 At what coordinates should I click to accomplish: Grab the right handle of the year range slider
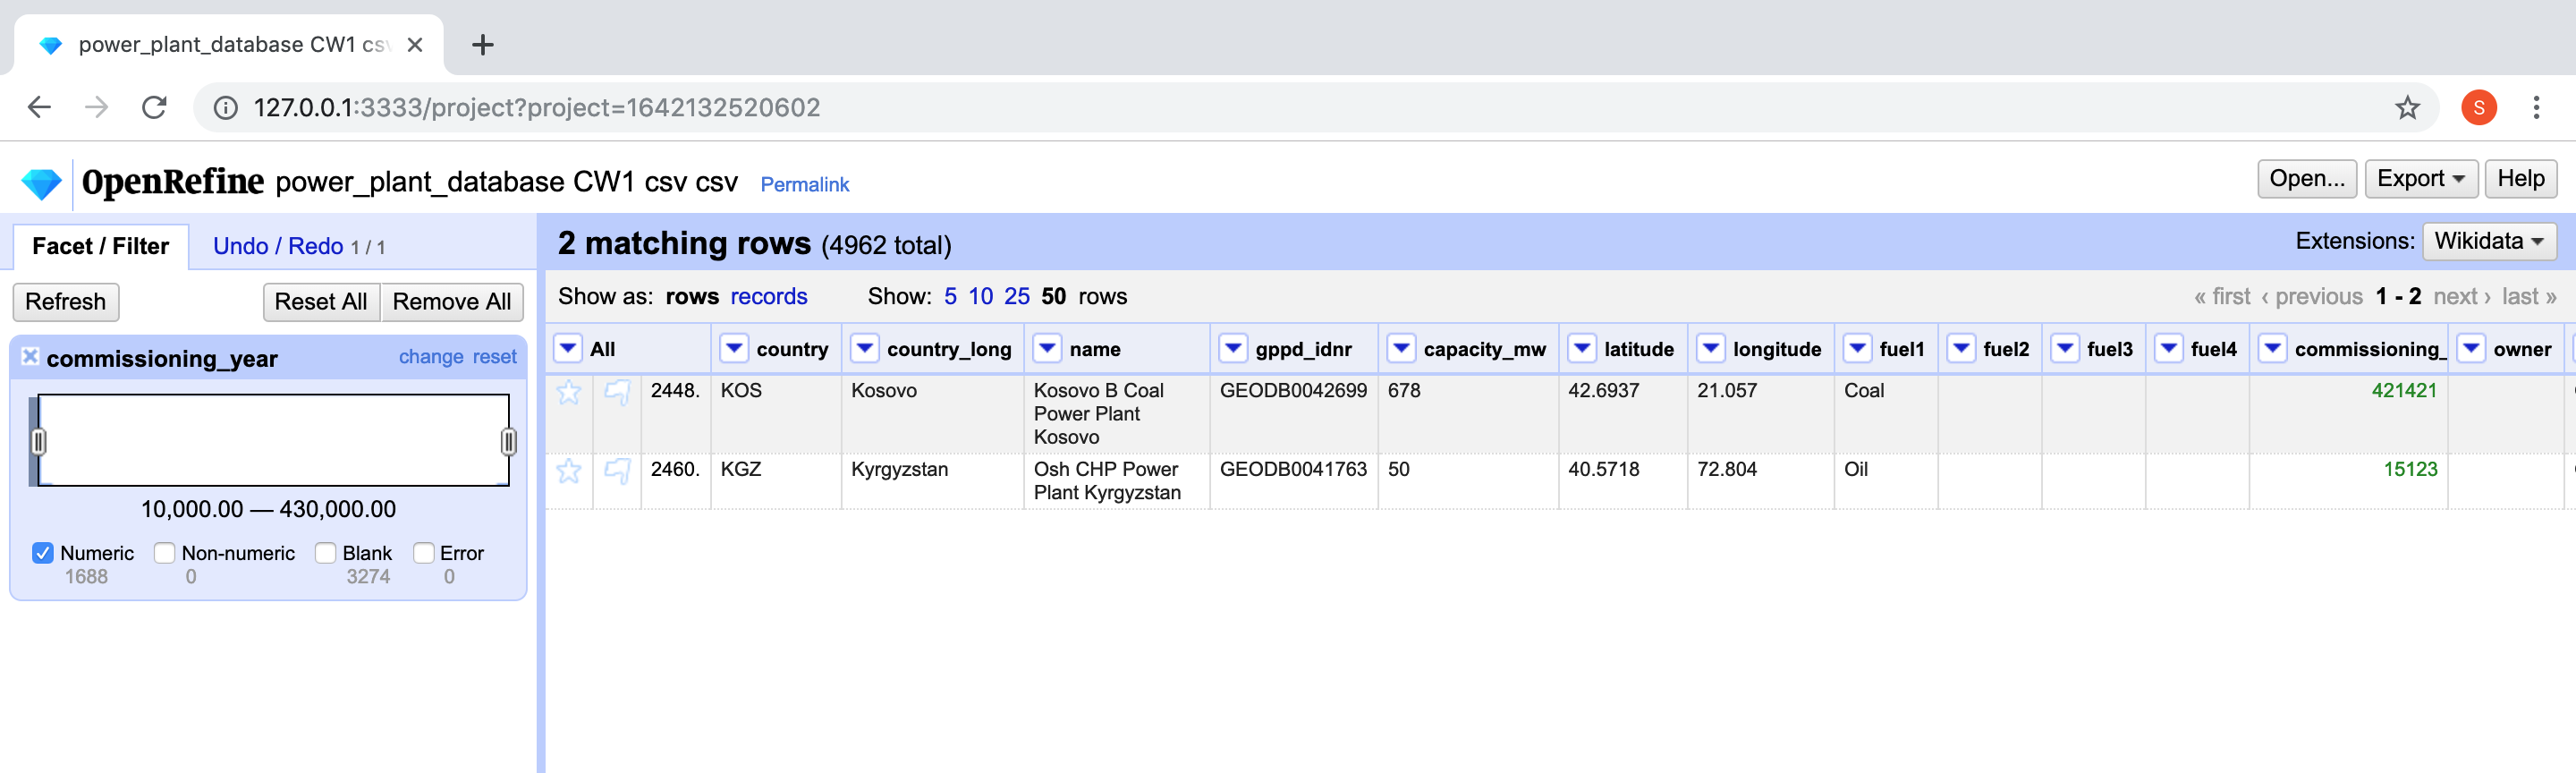(x=508, y=441)
